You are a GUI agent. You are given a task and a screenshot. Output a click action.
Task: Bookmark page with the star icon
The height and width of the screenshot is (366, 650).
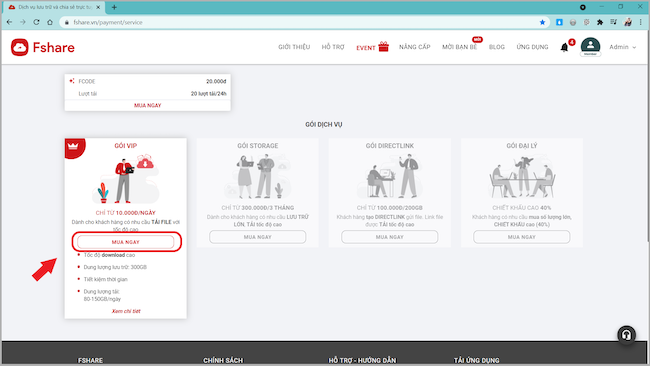coord(542,22)
